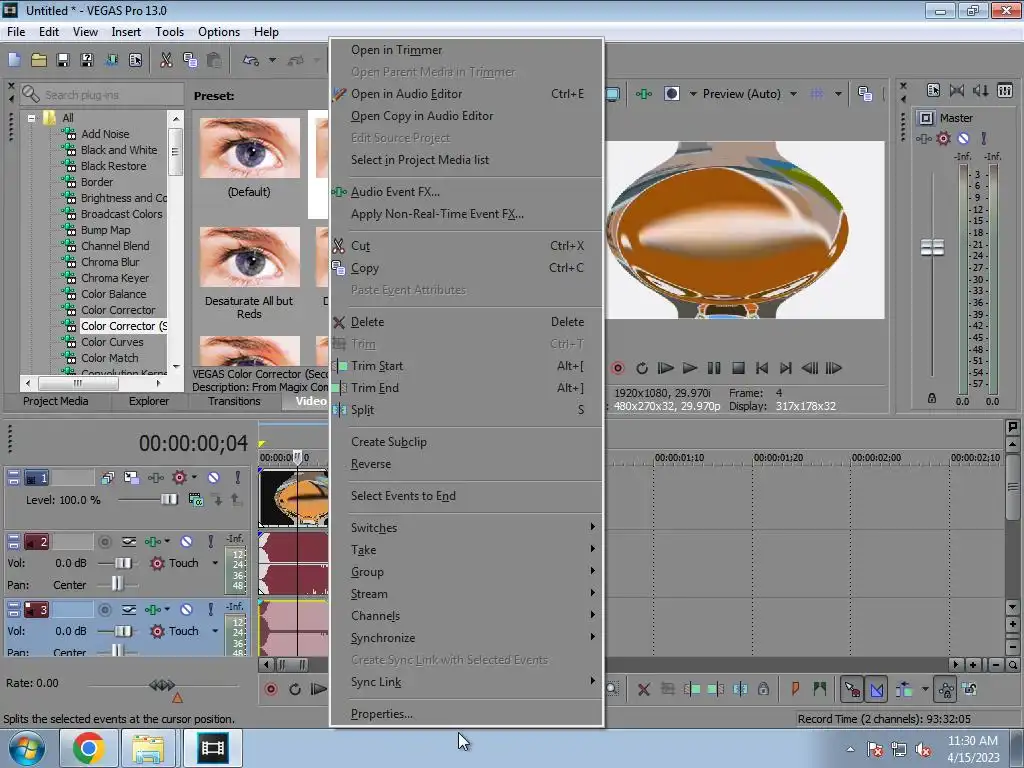Play the project from the preview controls
Image resolution: width=1024 pixels, height=768 pixels.
coord(690,368)
